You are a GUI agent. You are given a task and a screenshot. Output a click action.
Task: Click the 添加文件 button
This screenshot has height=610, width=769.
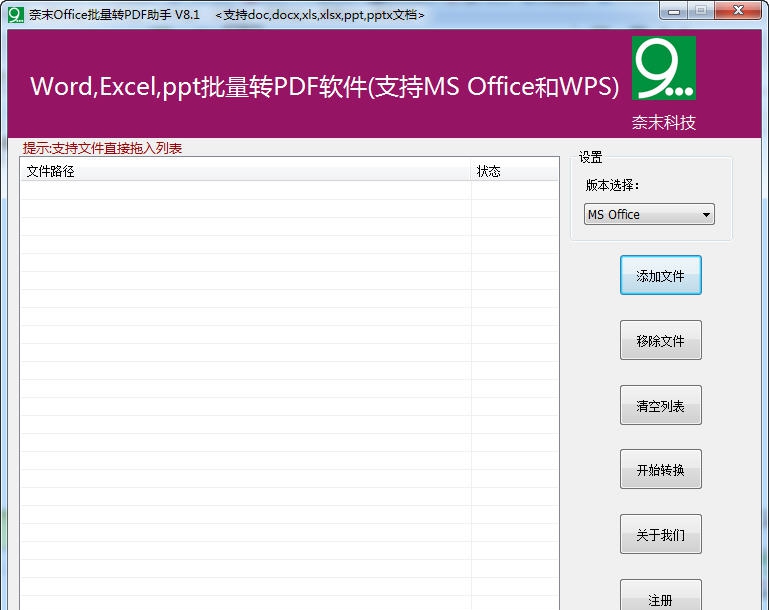click(x=661, y=275)
